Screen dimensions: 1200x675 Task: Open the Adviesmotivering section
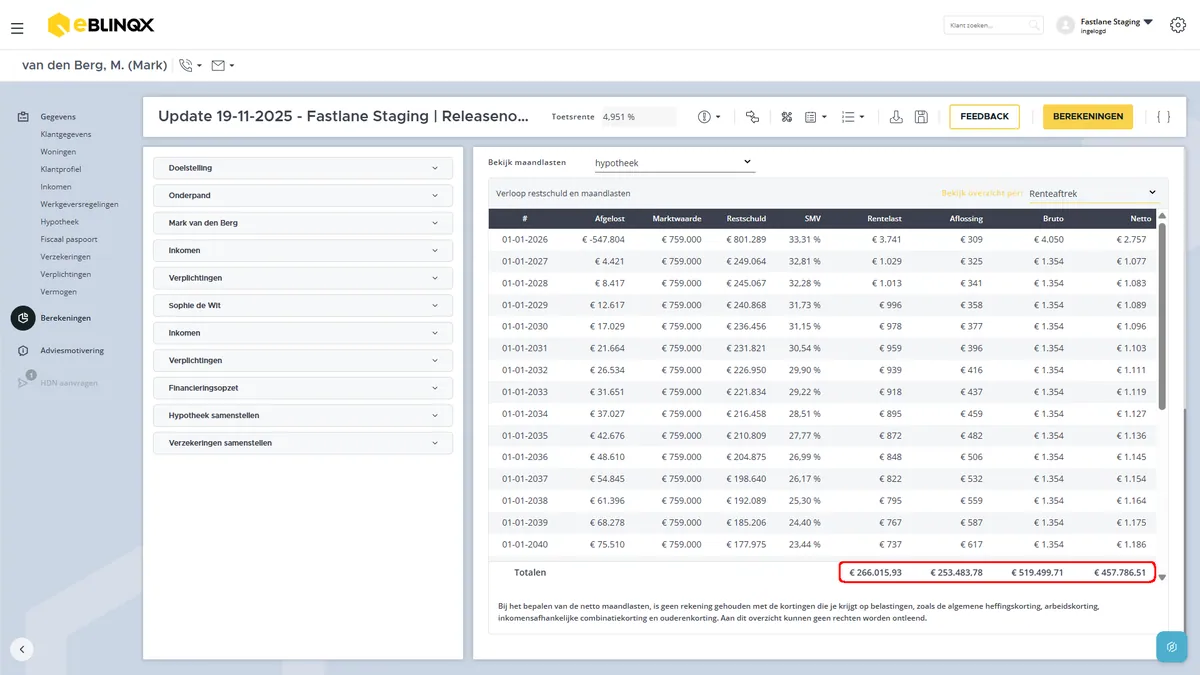tap(72, 351)
